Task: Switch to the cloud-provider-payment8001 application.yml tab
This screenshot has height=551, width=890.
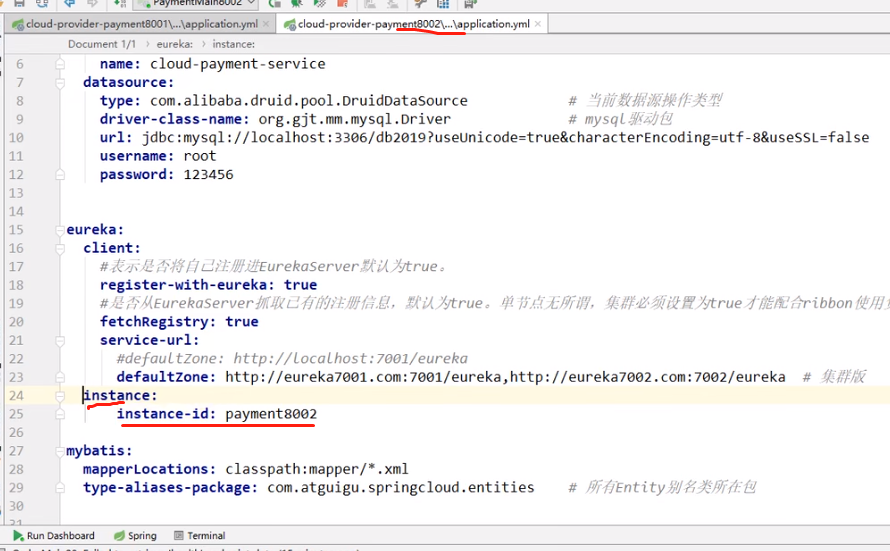Action: click(x=141, y=24)
